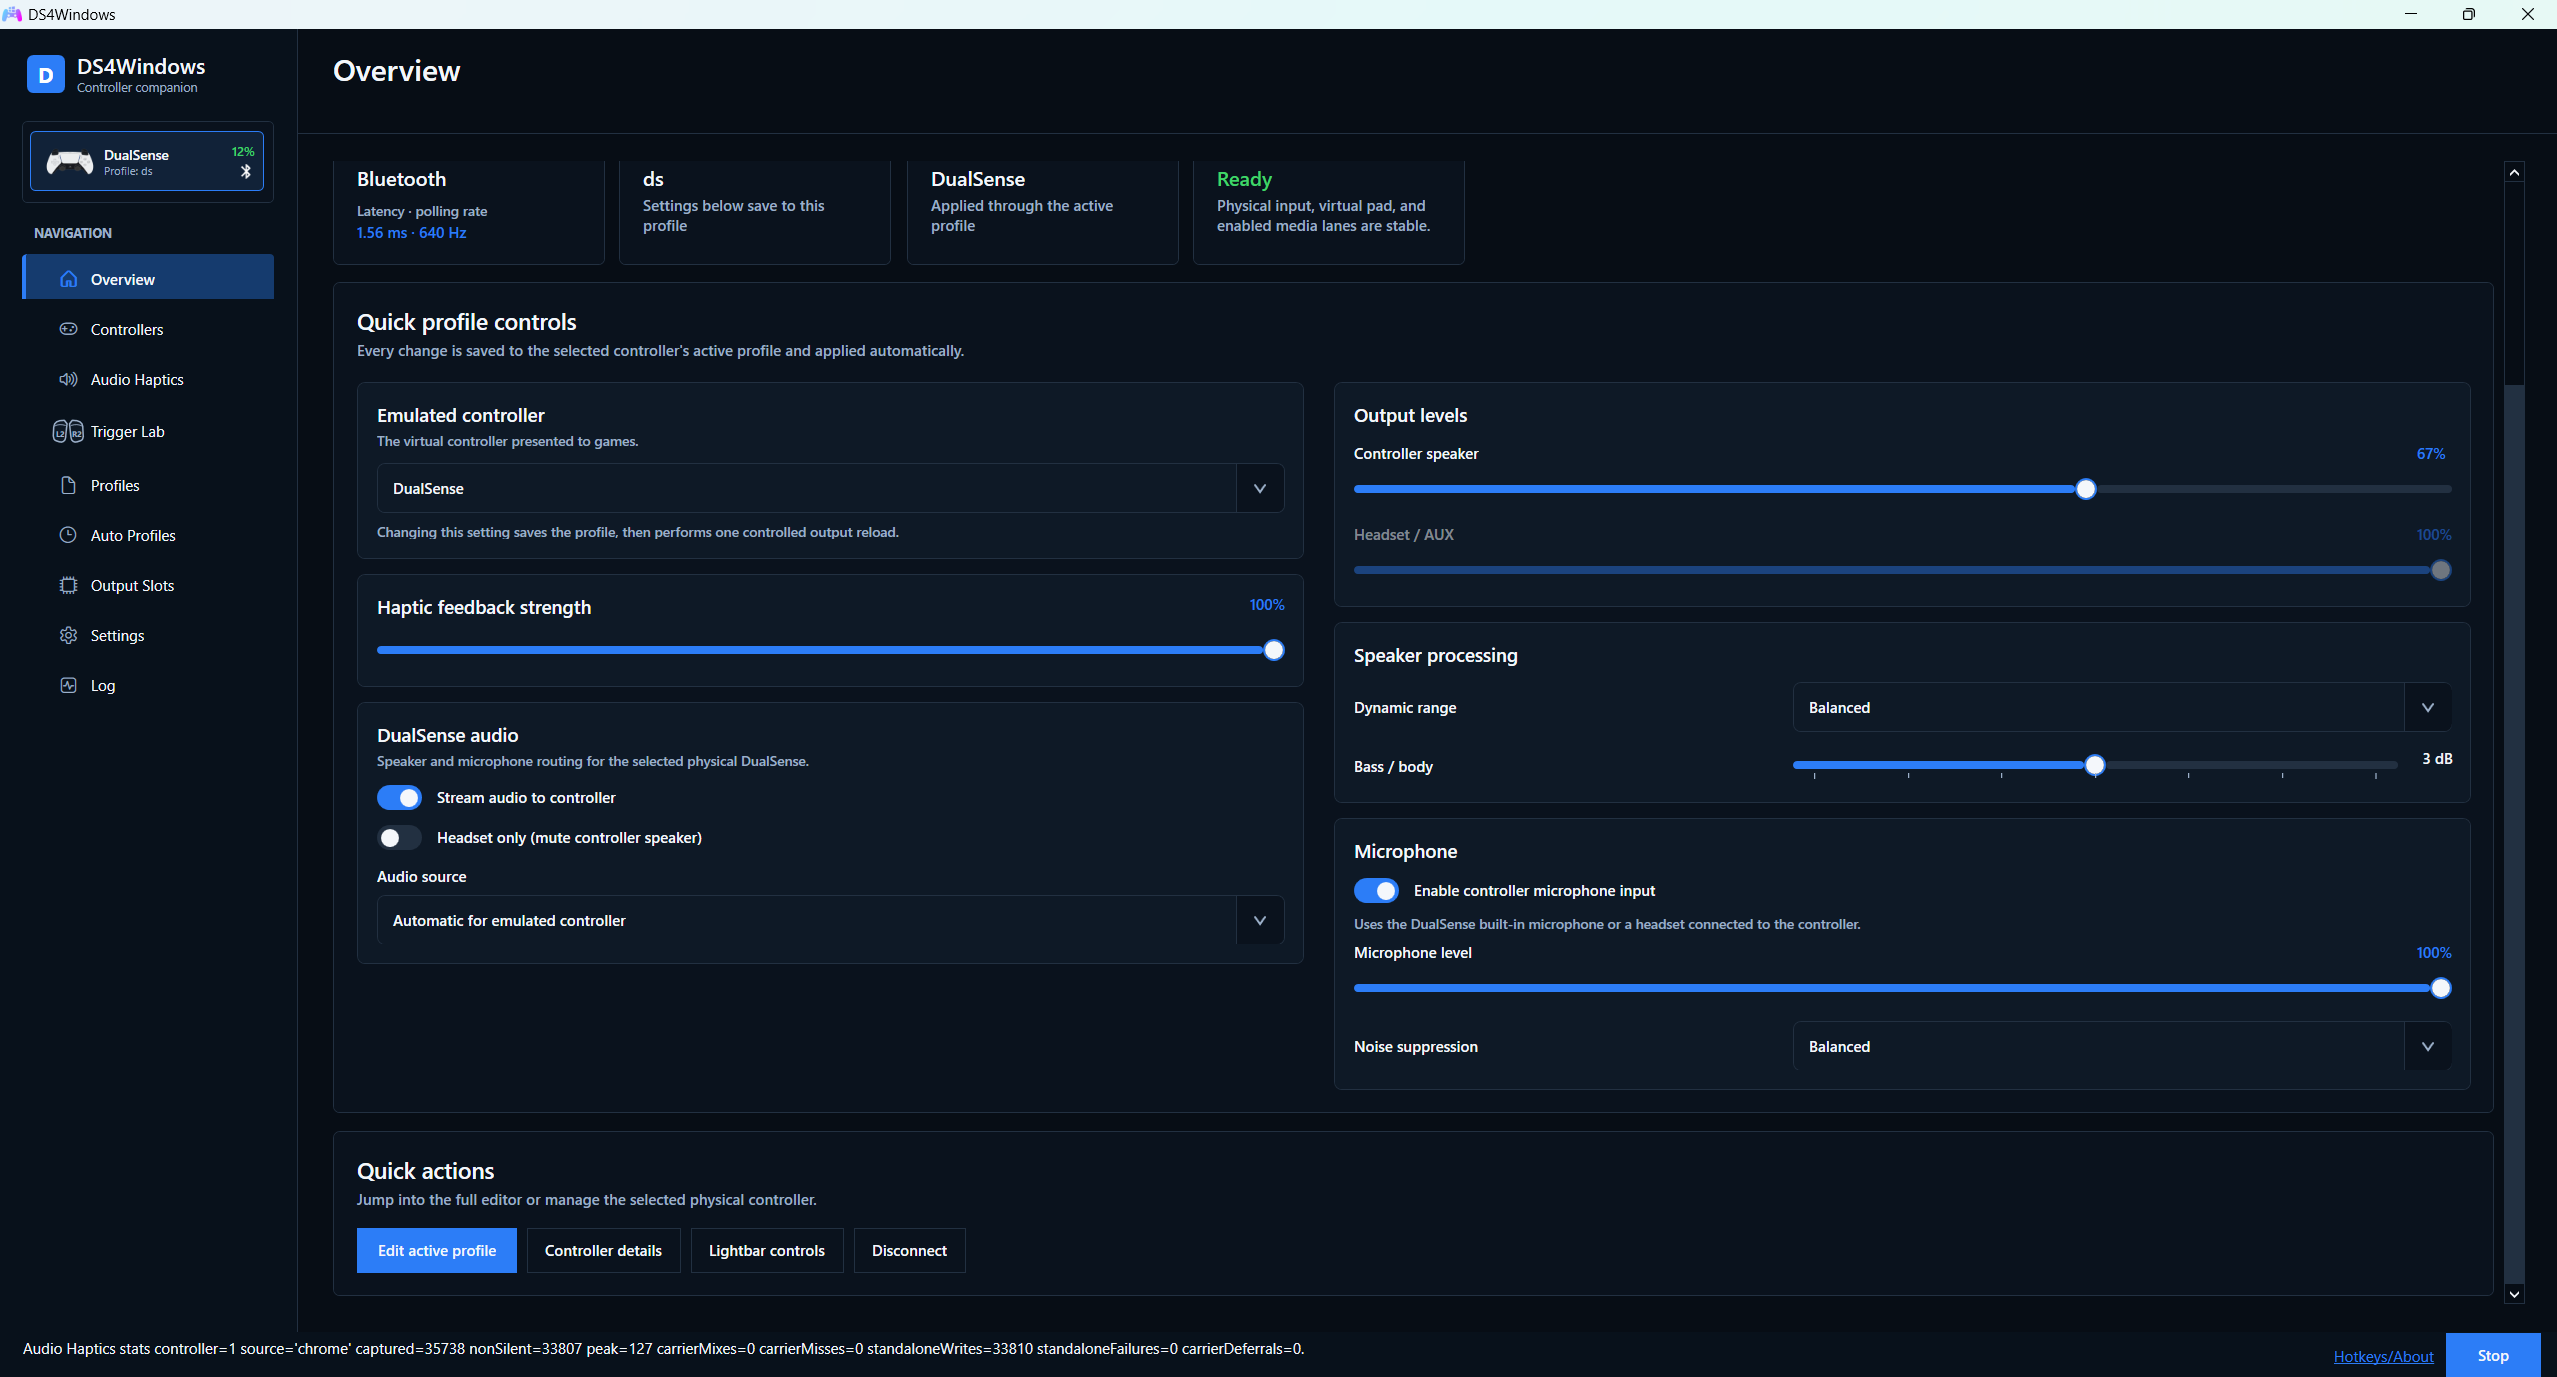Click the Bluetooth latency status card
The height and width of the screenshot is (1377, 2557).
pos(469,212)
